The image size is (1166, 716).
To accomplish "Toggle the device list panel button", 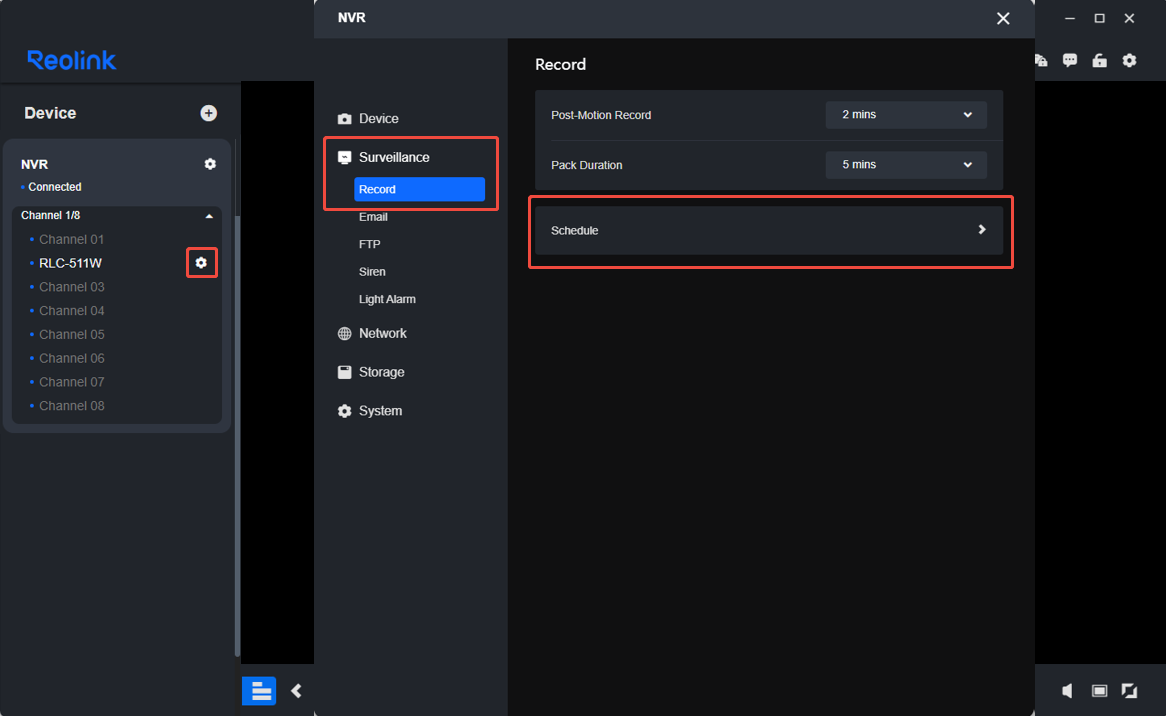I will coord(260,691).
